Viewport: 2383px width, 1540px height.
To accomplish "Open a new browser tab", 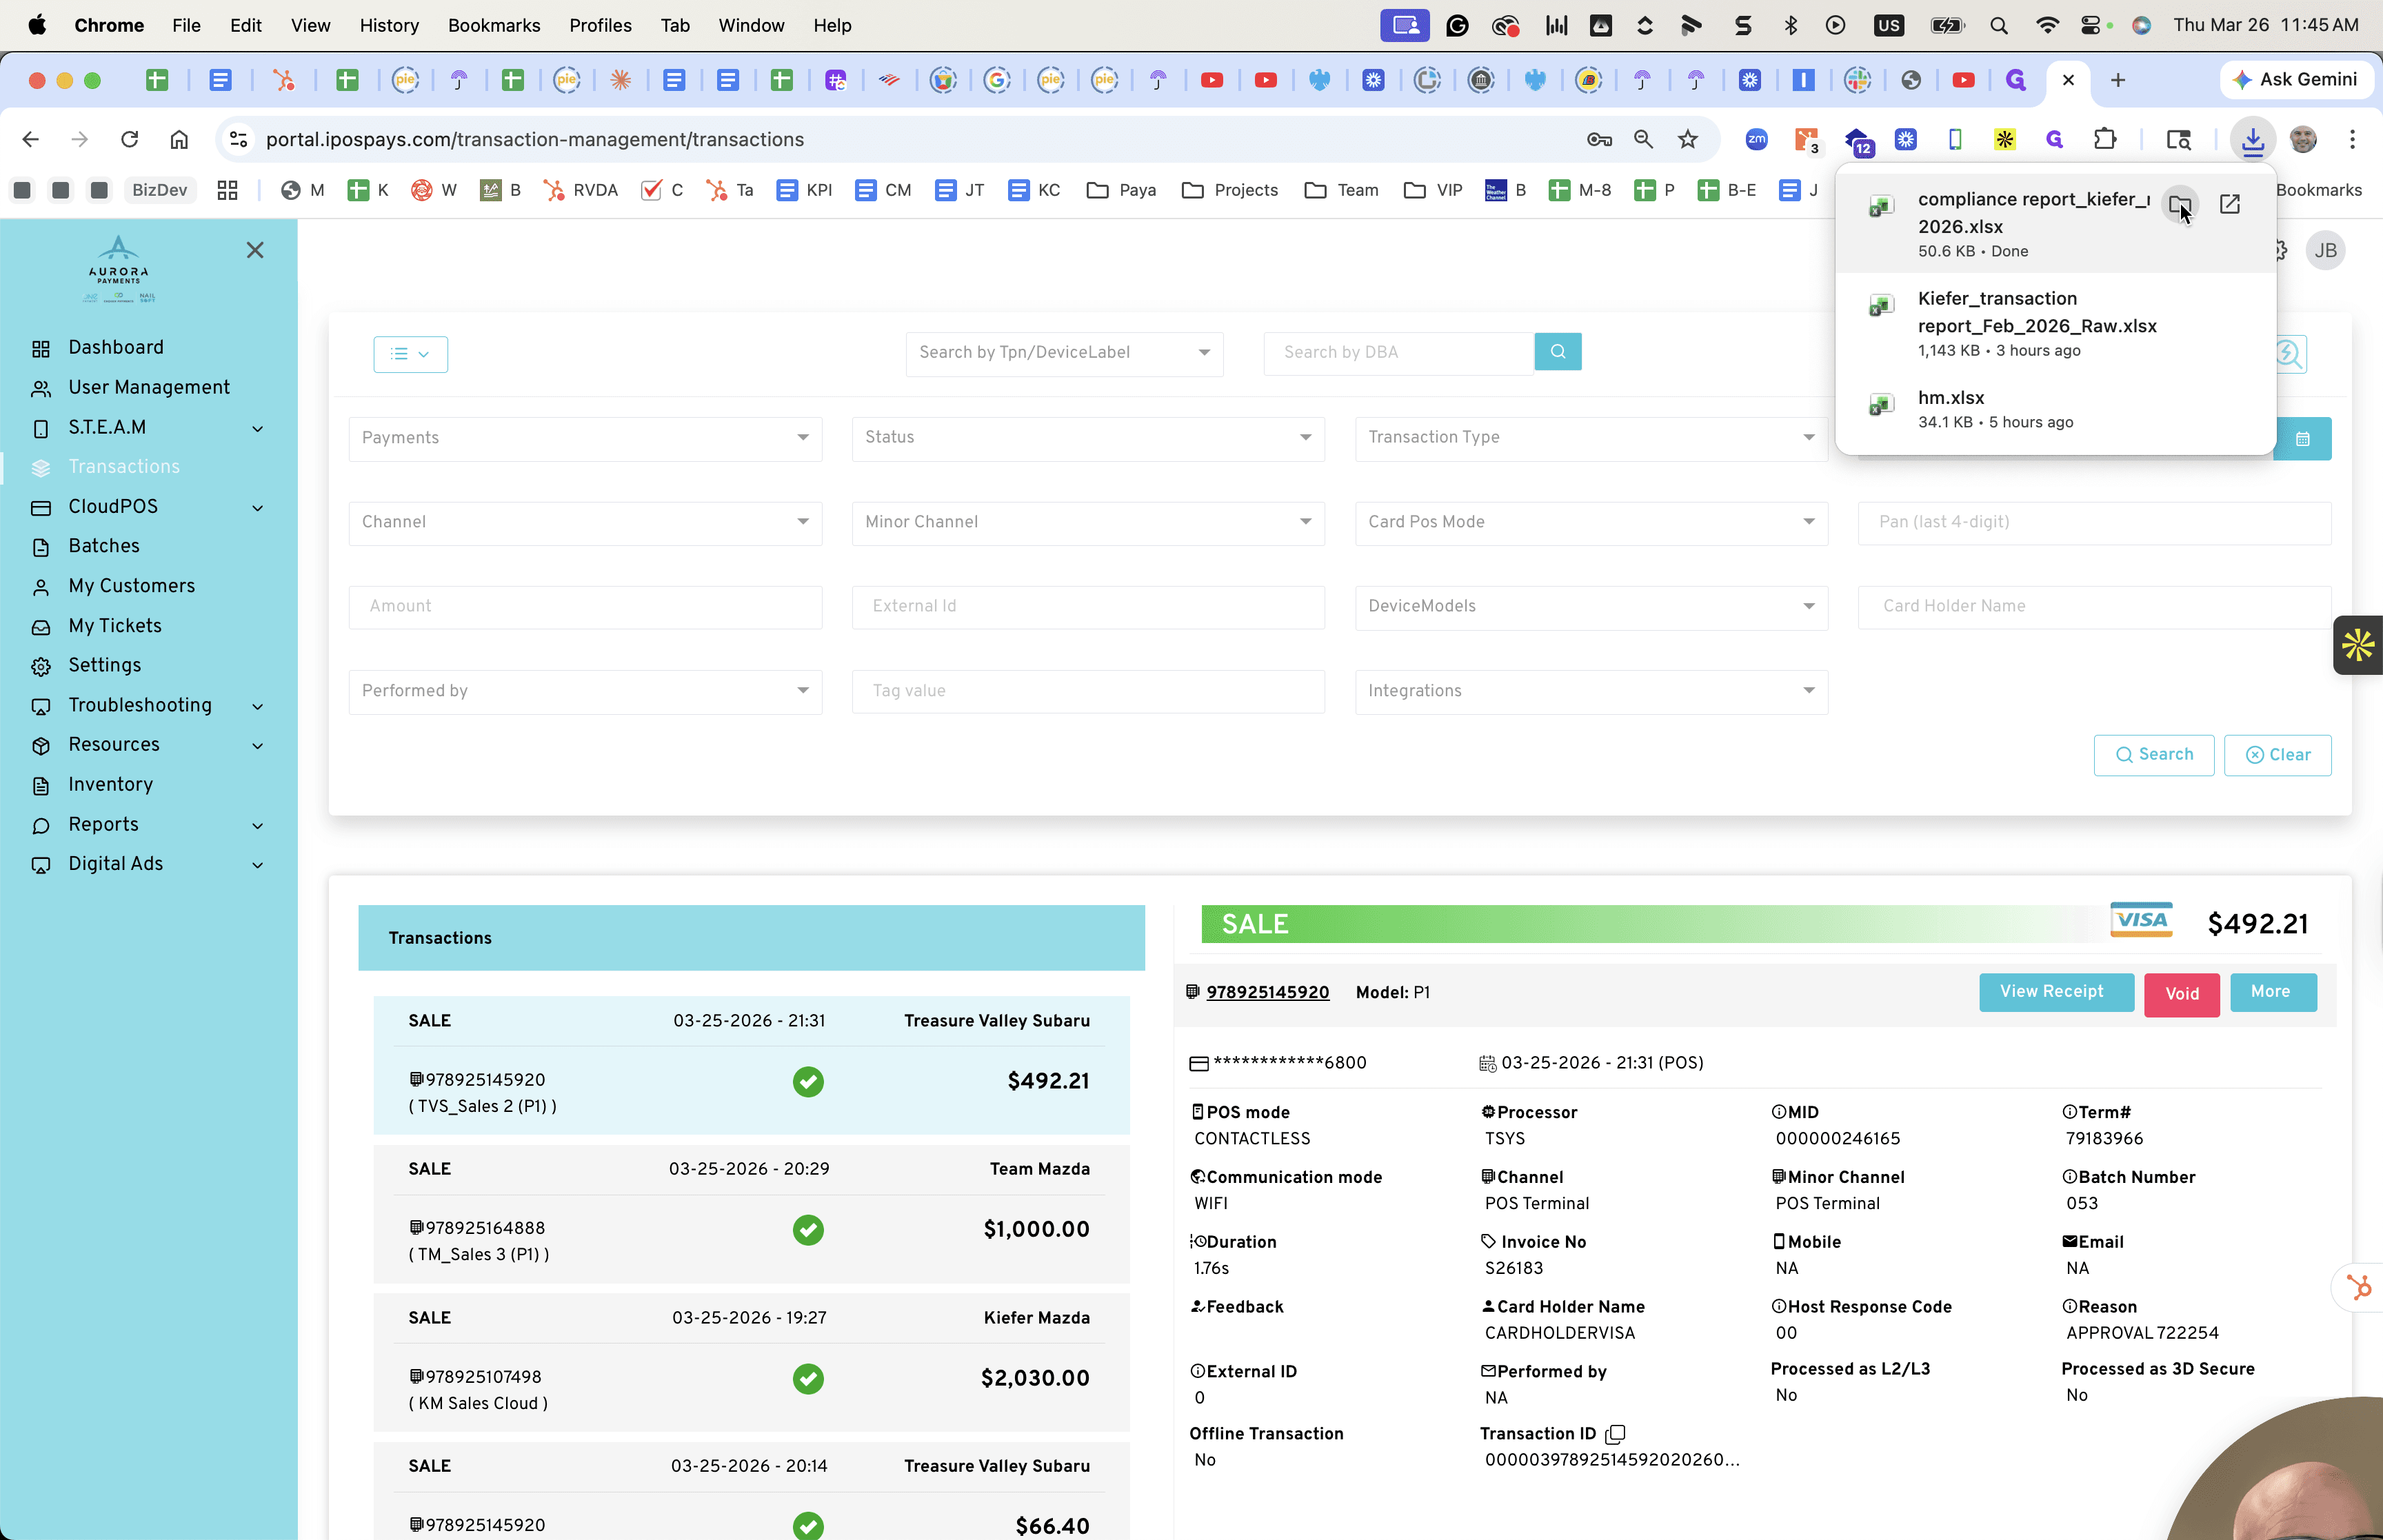I will [2118, 80].
